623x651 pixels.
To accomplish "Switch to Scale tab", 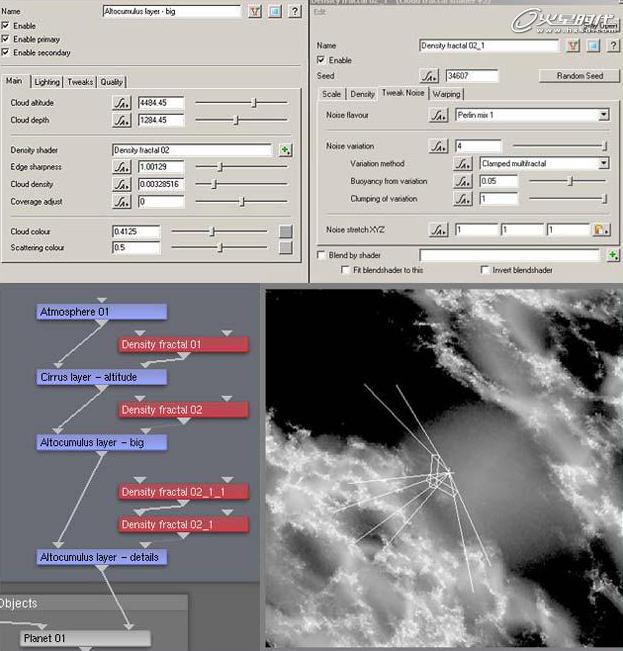I will pos(332,94).
